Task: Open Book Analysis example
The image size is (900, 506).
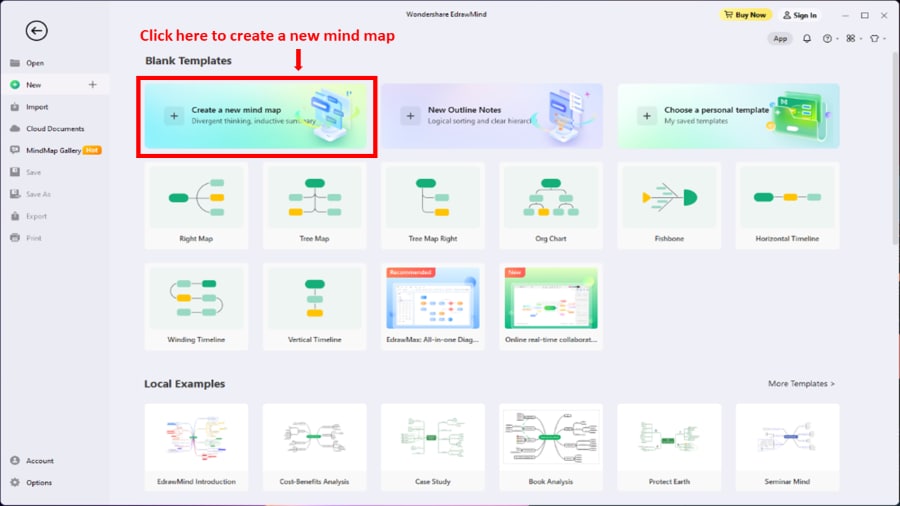Action: pos(551,447)
